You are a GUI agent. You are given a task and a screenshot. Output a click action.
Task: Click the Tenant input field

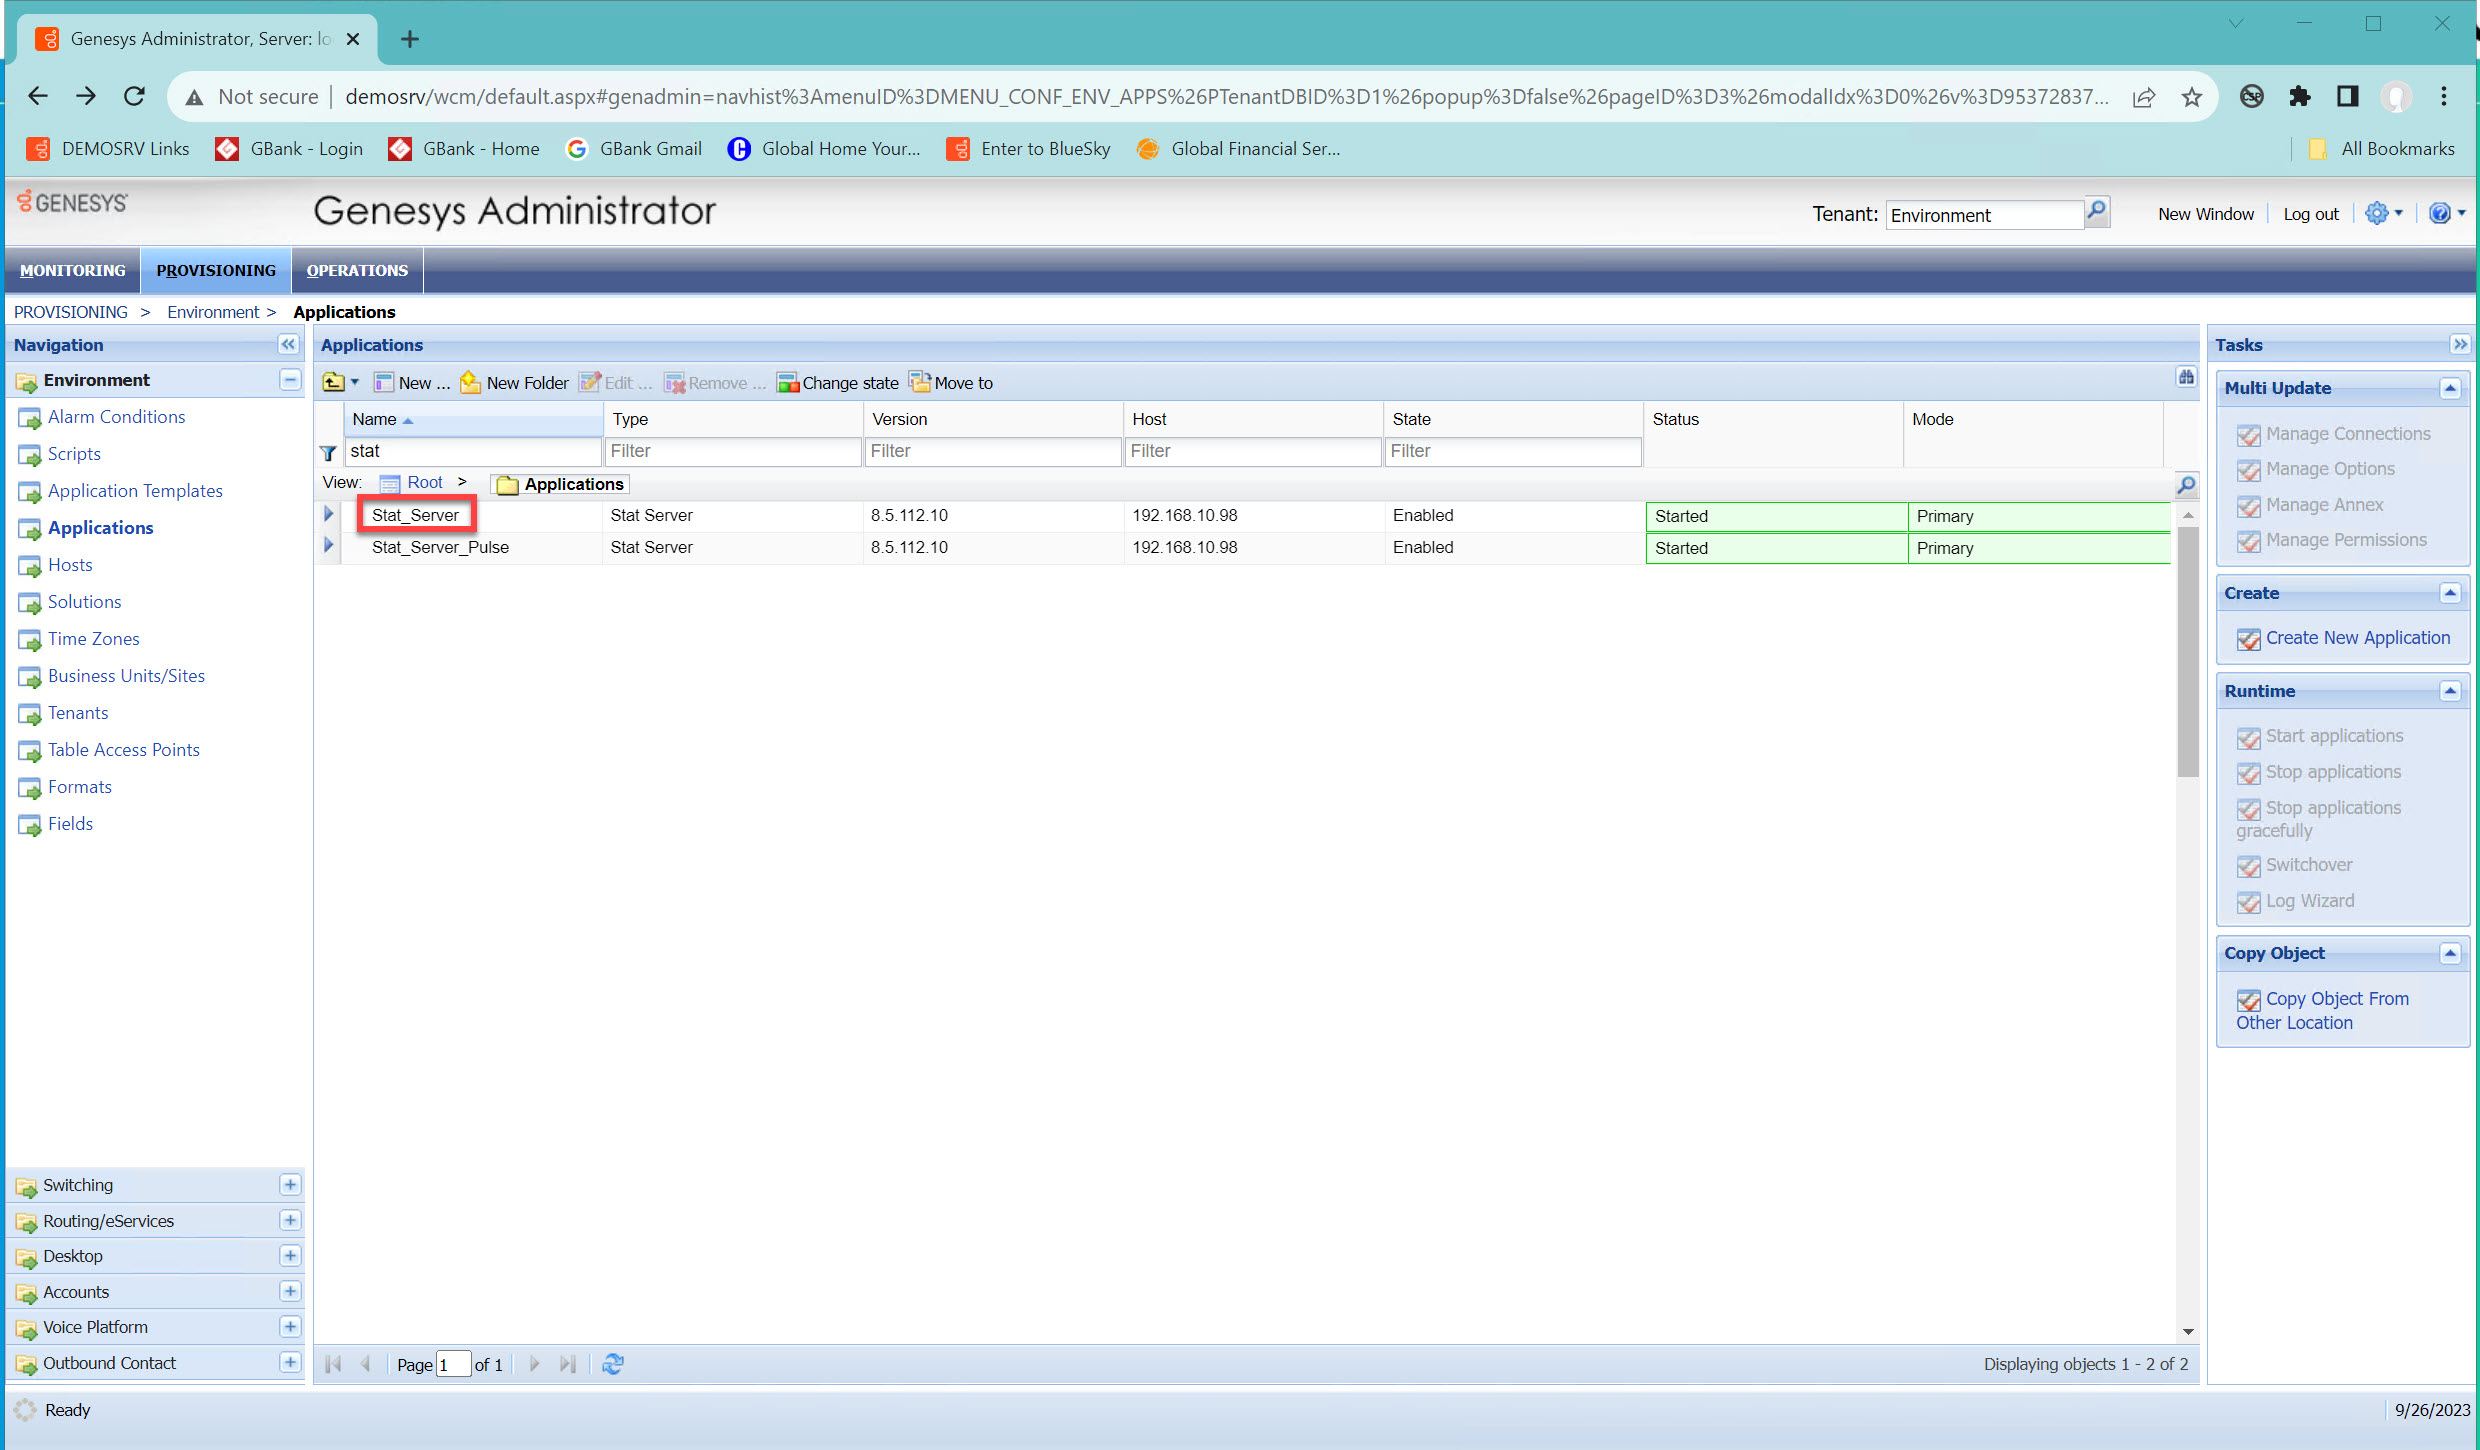click(x=1984, y=215)
